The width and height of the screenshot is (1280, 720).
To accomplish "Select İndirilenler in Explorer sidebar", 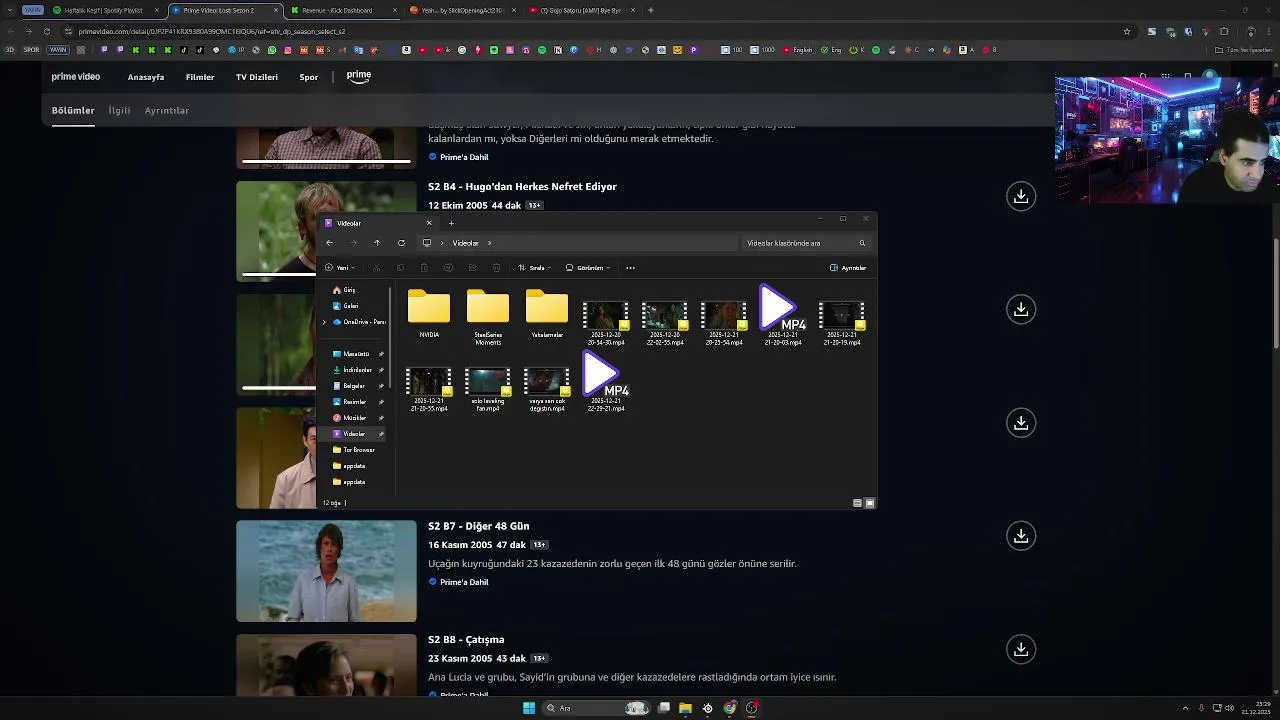I will coord(356,370).
